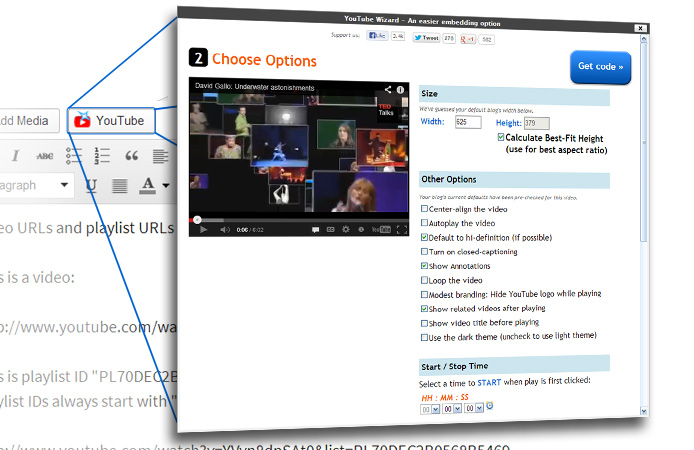This screenshot has width=694, height=450.
Task: Check Center-align the video option
Action: tap(425, 209)
